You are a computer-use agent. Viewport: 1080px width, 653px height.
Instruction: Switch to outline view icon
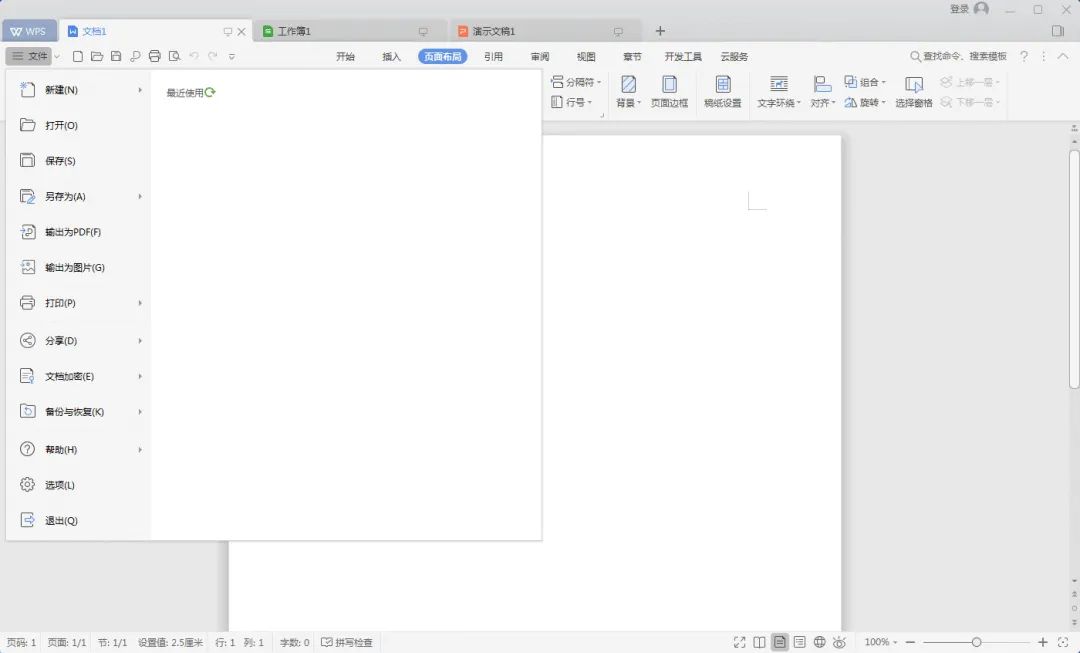pyautogui.click(x=799, y=642)
